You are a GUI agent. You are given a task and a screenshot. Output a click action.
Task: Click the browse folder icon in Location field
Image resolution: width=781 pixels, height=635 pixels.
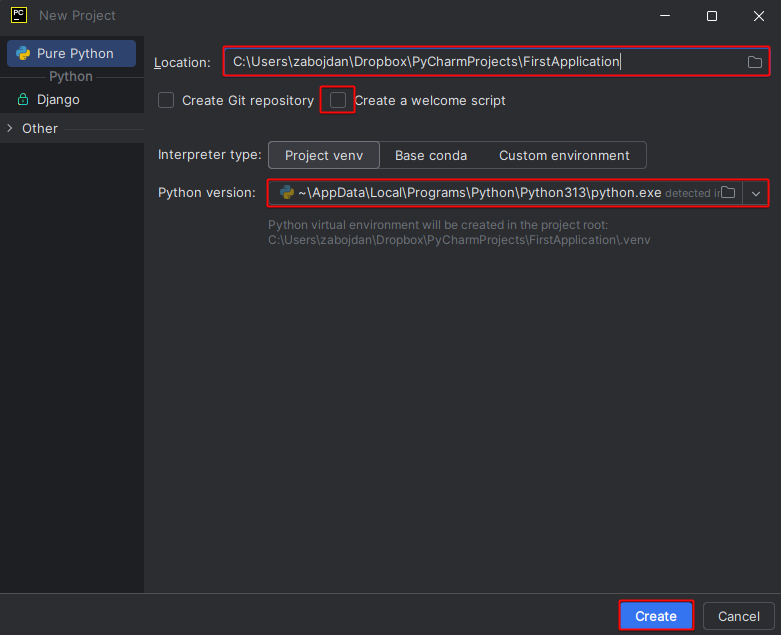[x=755, y=62]
